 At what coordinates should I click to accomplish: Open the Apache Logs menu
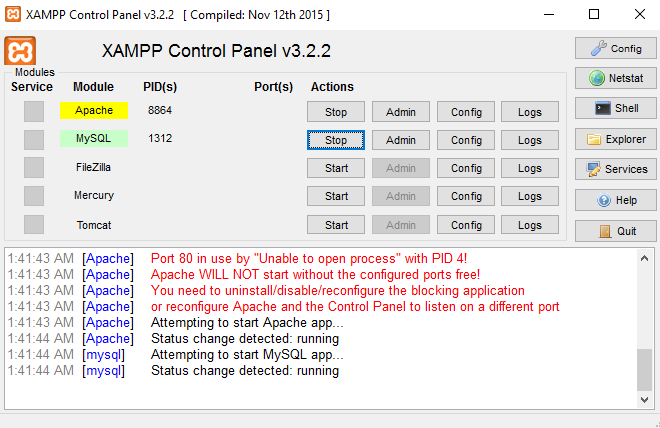tap(530, 112)
